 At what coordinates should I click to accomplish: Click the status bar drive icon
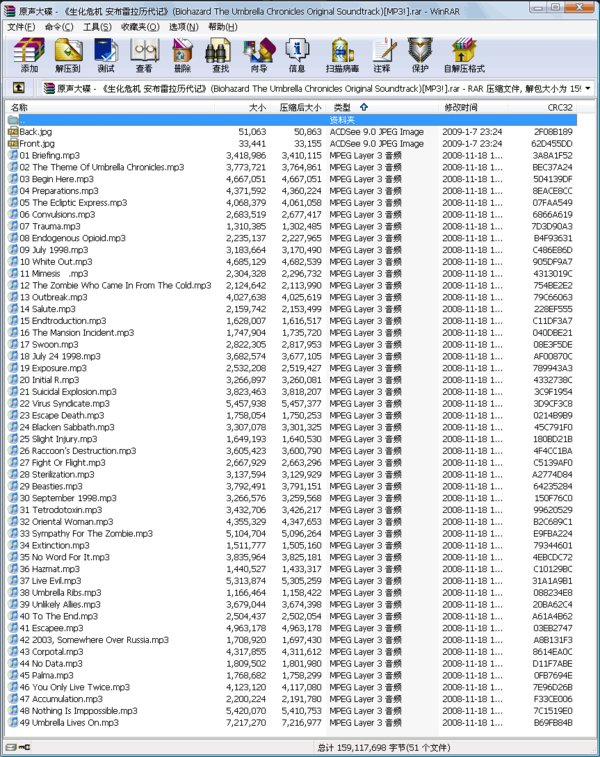pyautogui.click(x=12, y=747)
